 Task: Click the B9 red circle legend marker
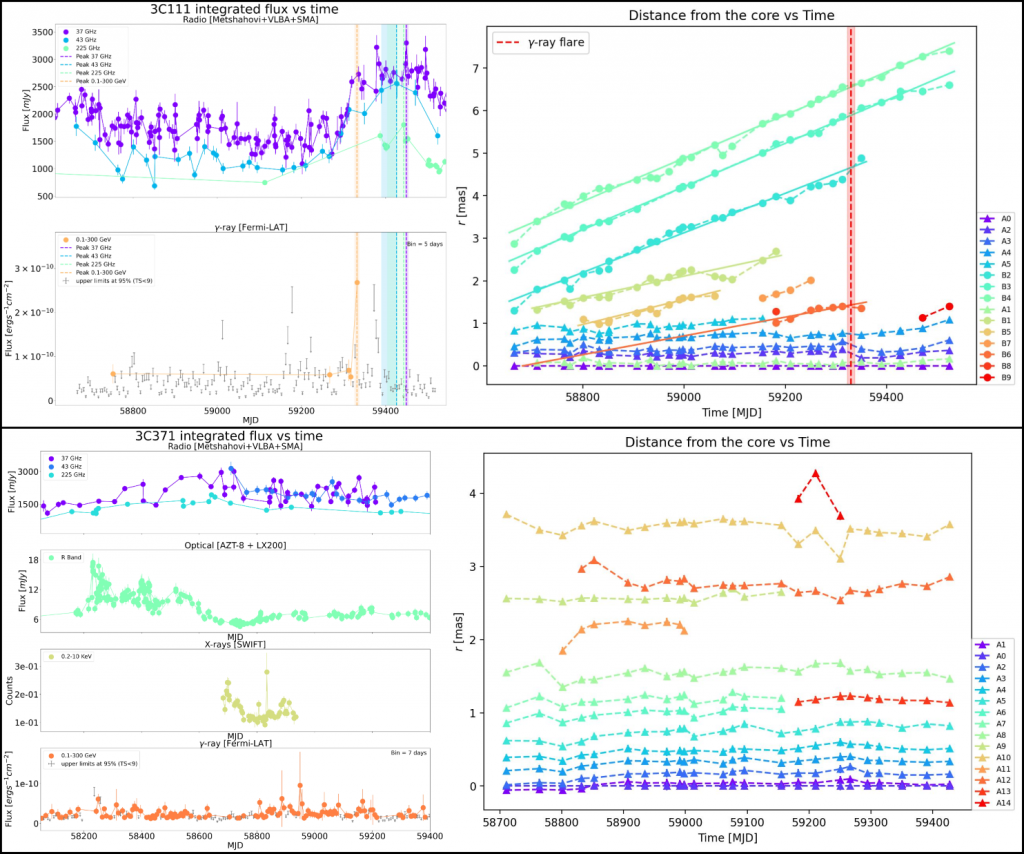pyautogui.click(x=986, y=378)
